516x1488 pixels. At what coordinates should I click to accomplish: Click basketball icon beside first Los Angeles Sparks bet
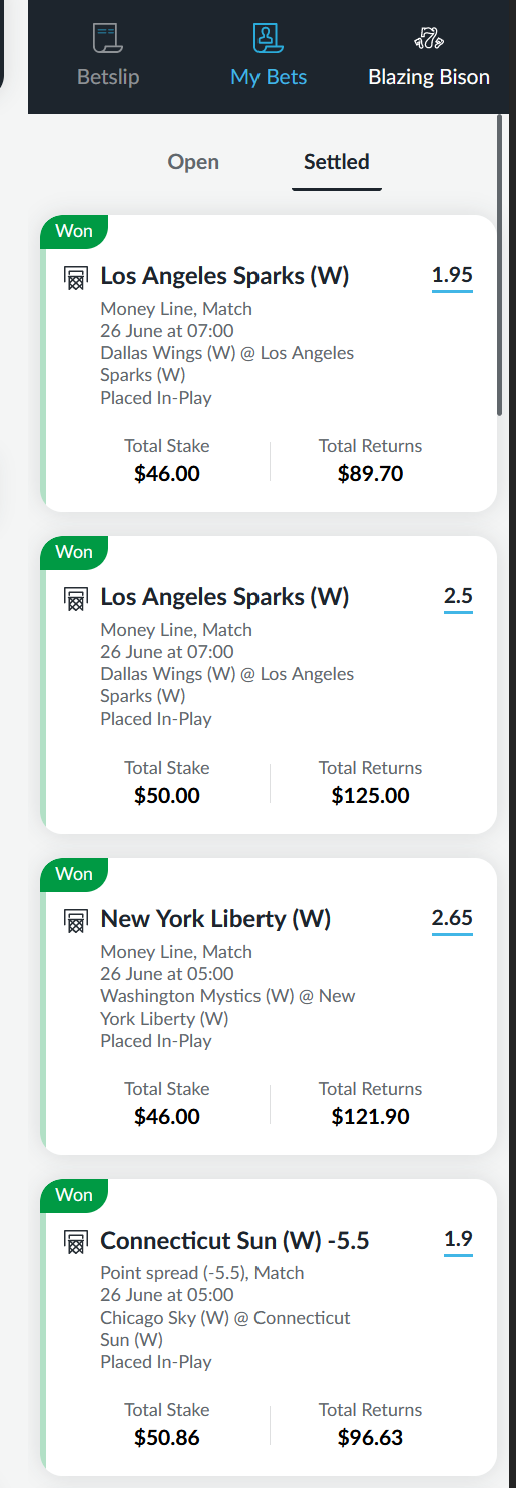(x=76, y=277)
